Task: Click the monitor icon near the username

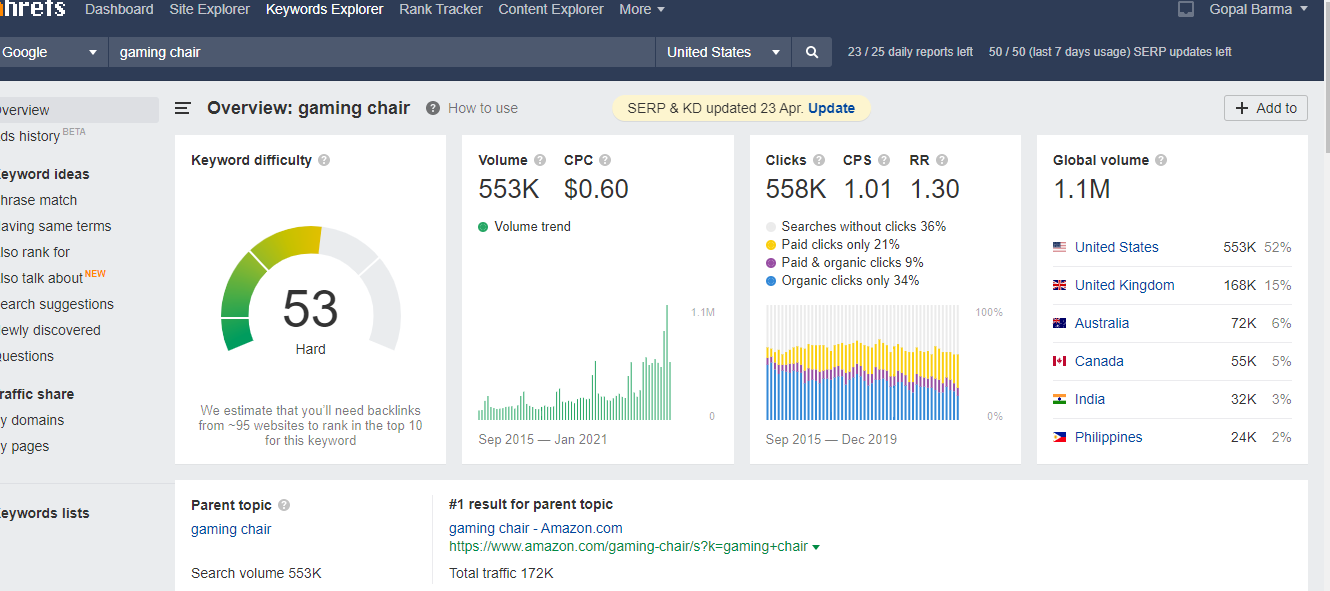Action: click(x=1186, y=9)
